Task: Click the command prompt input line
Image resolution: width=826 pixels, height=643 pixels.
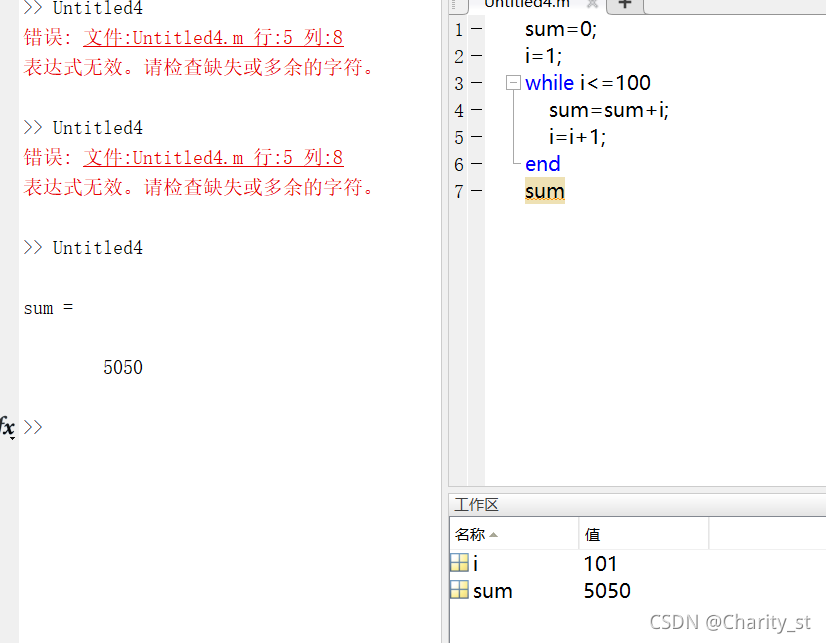Action: (x=200, y=427)
